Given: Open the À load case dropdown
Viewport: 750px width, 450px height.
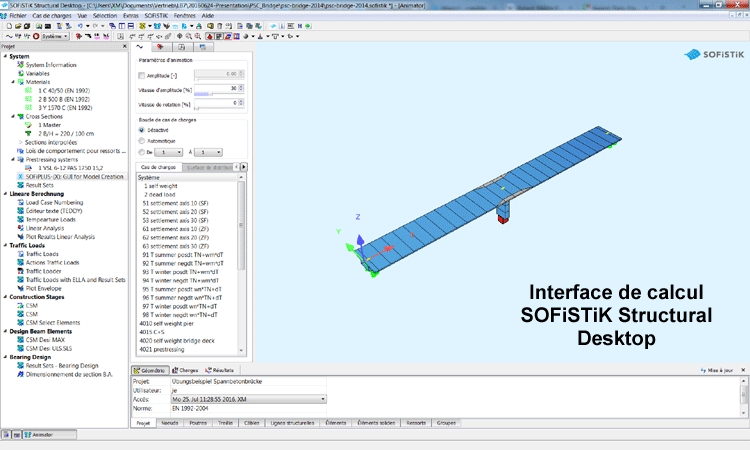Looking at the screenshot, I should coord(208,152).
